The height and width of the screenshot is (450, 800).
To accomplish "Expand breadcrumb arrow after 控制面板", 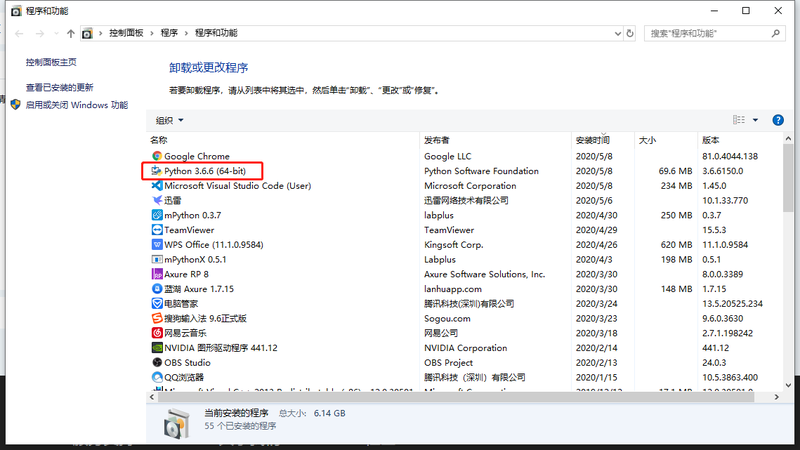I will 152,33.
